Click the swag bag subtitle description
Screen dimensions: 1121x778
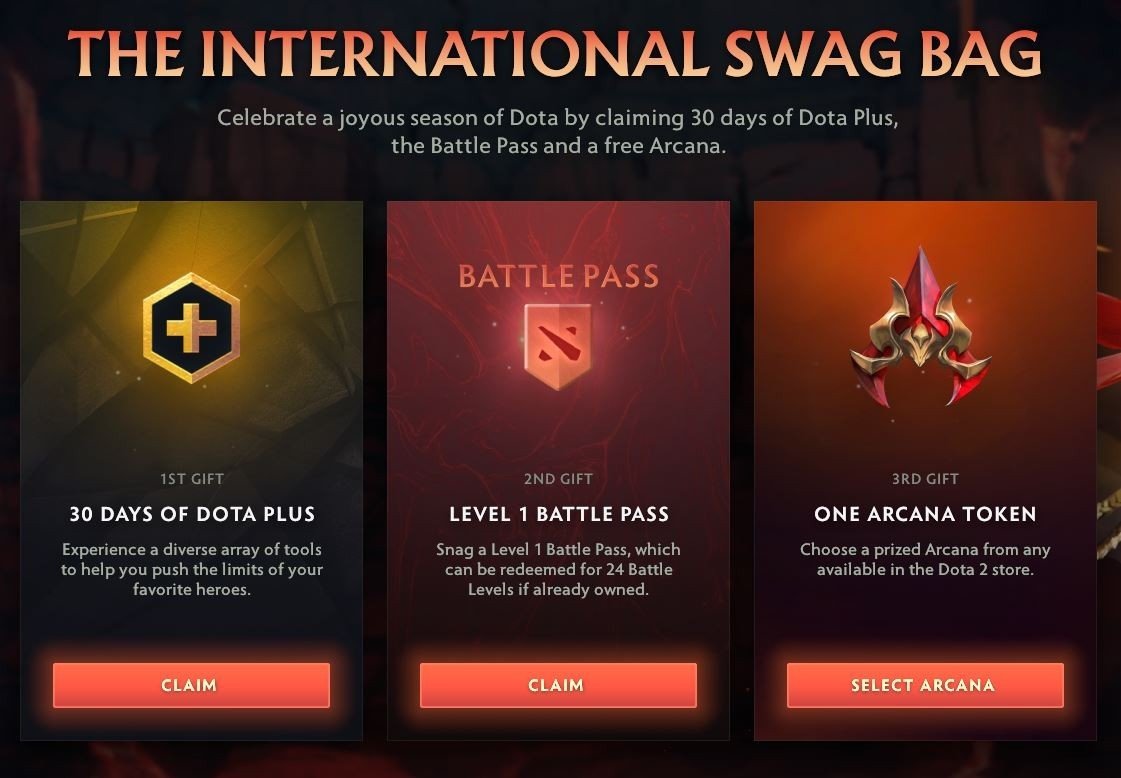click(558, 131)
